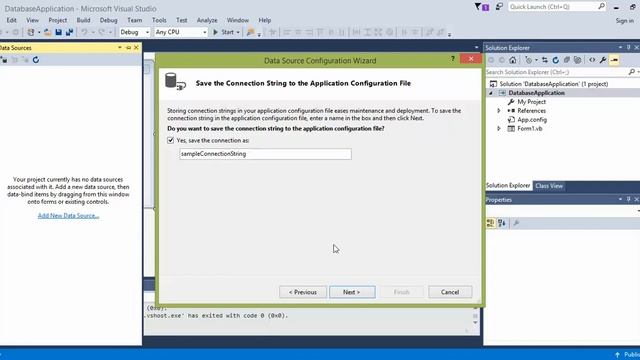Click feedback icon beside Quick Launch
The width and height of the screenshot is (640, 360).
pyautogui.click(x=499, y=7)
